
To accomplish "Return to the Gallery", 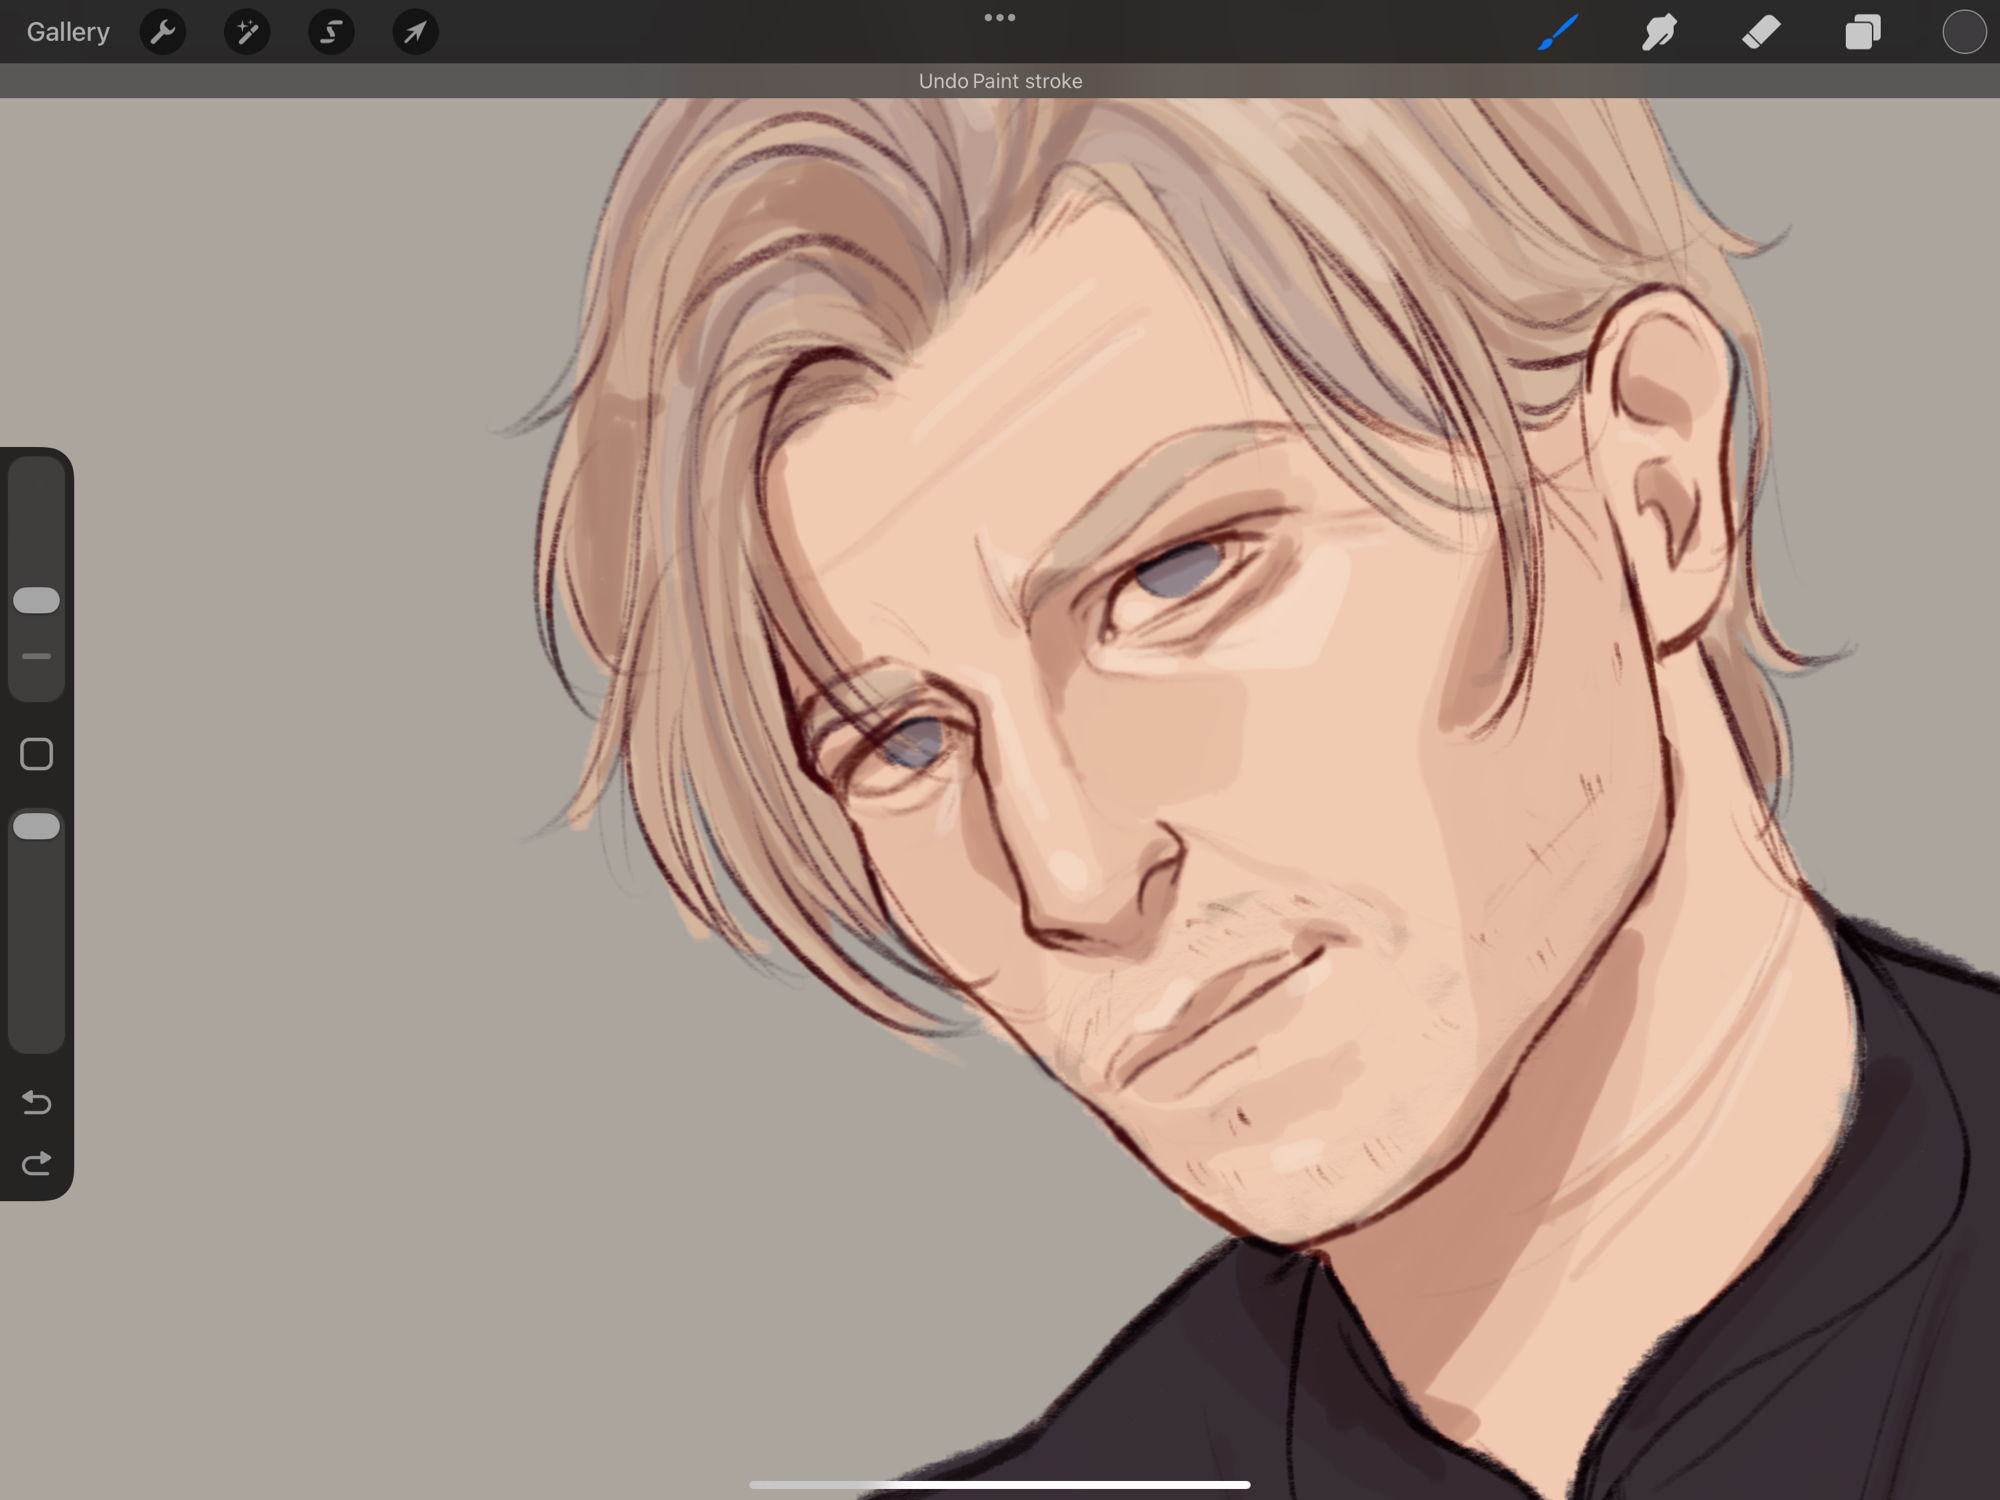I will (x=68, y=32).
